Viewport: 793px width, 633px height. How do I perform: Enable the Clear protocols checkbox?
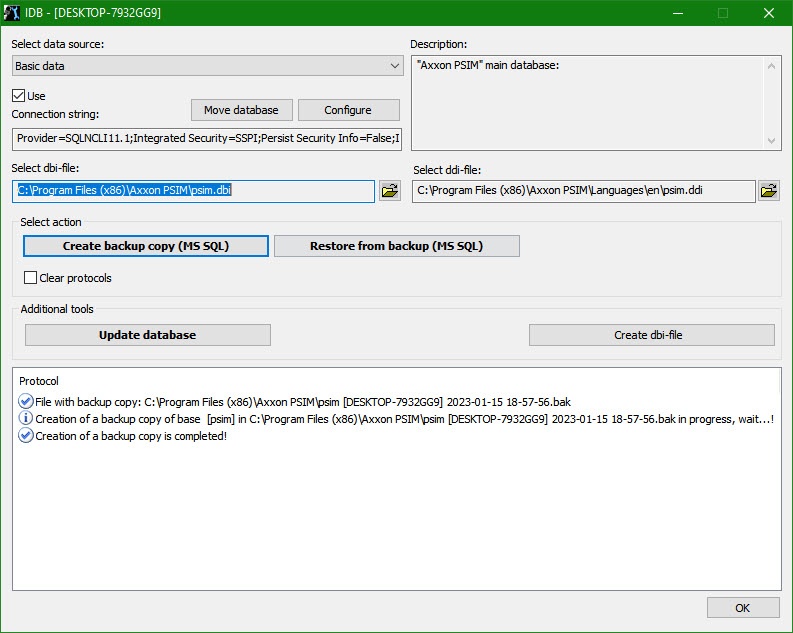30,278
